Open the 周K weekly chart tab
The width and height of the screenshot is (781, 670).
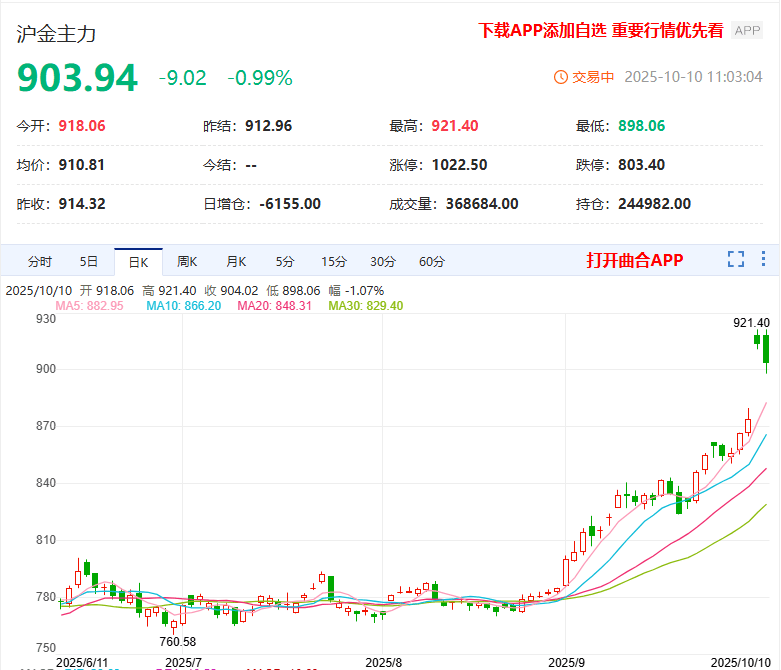click(187, 262)
